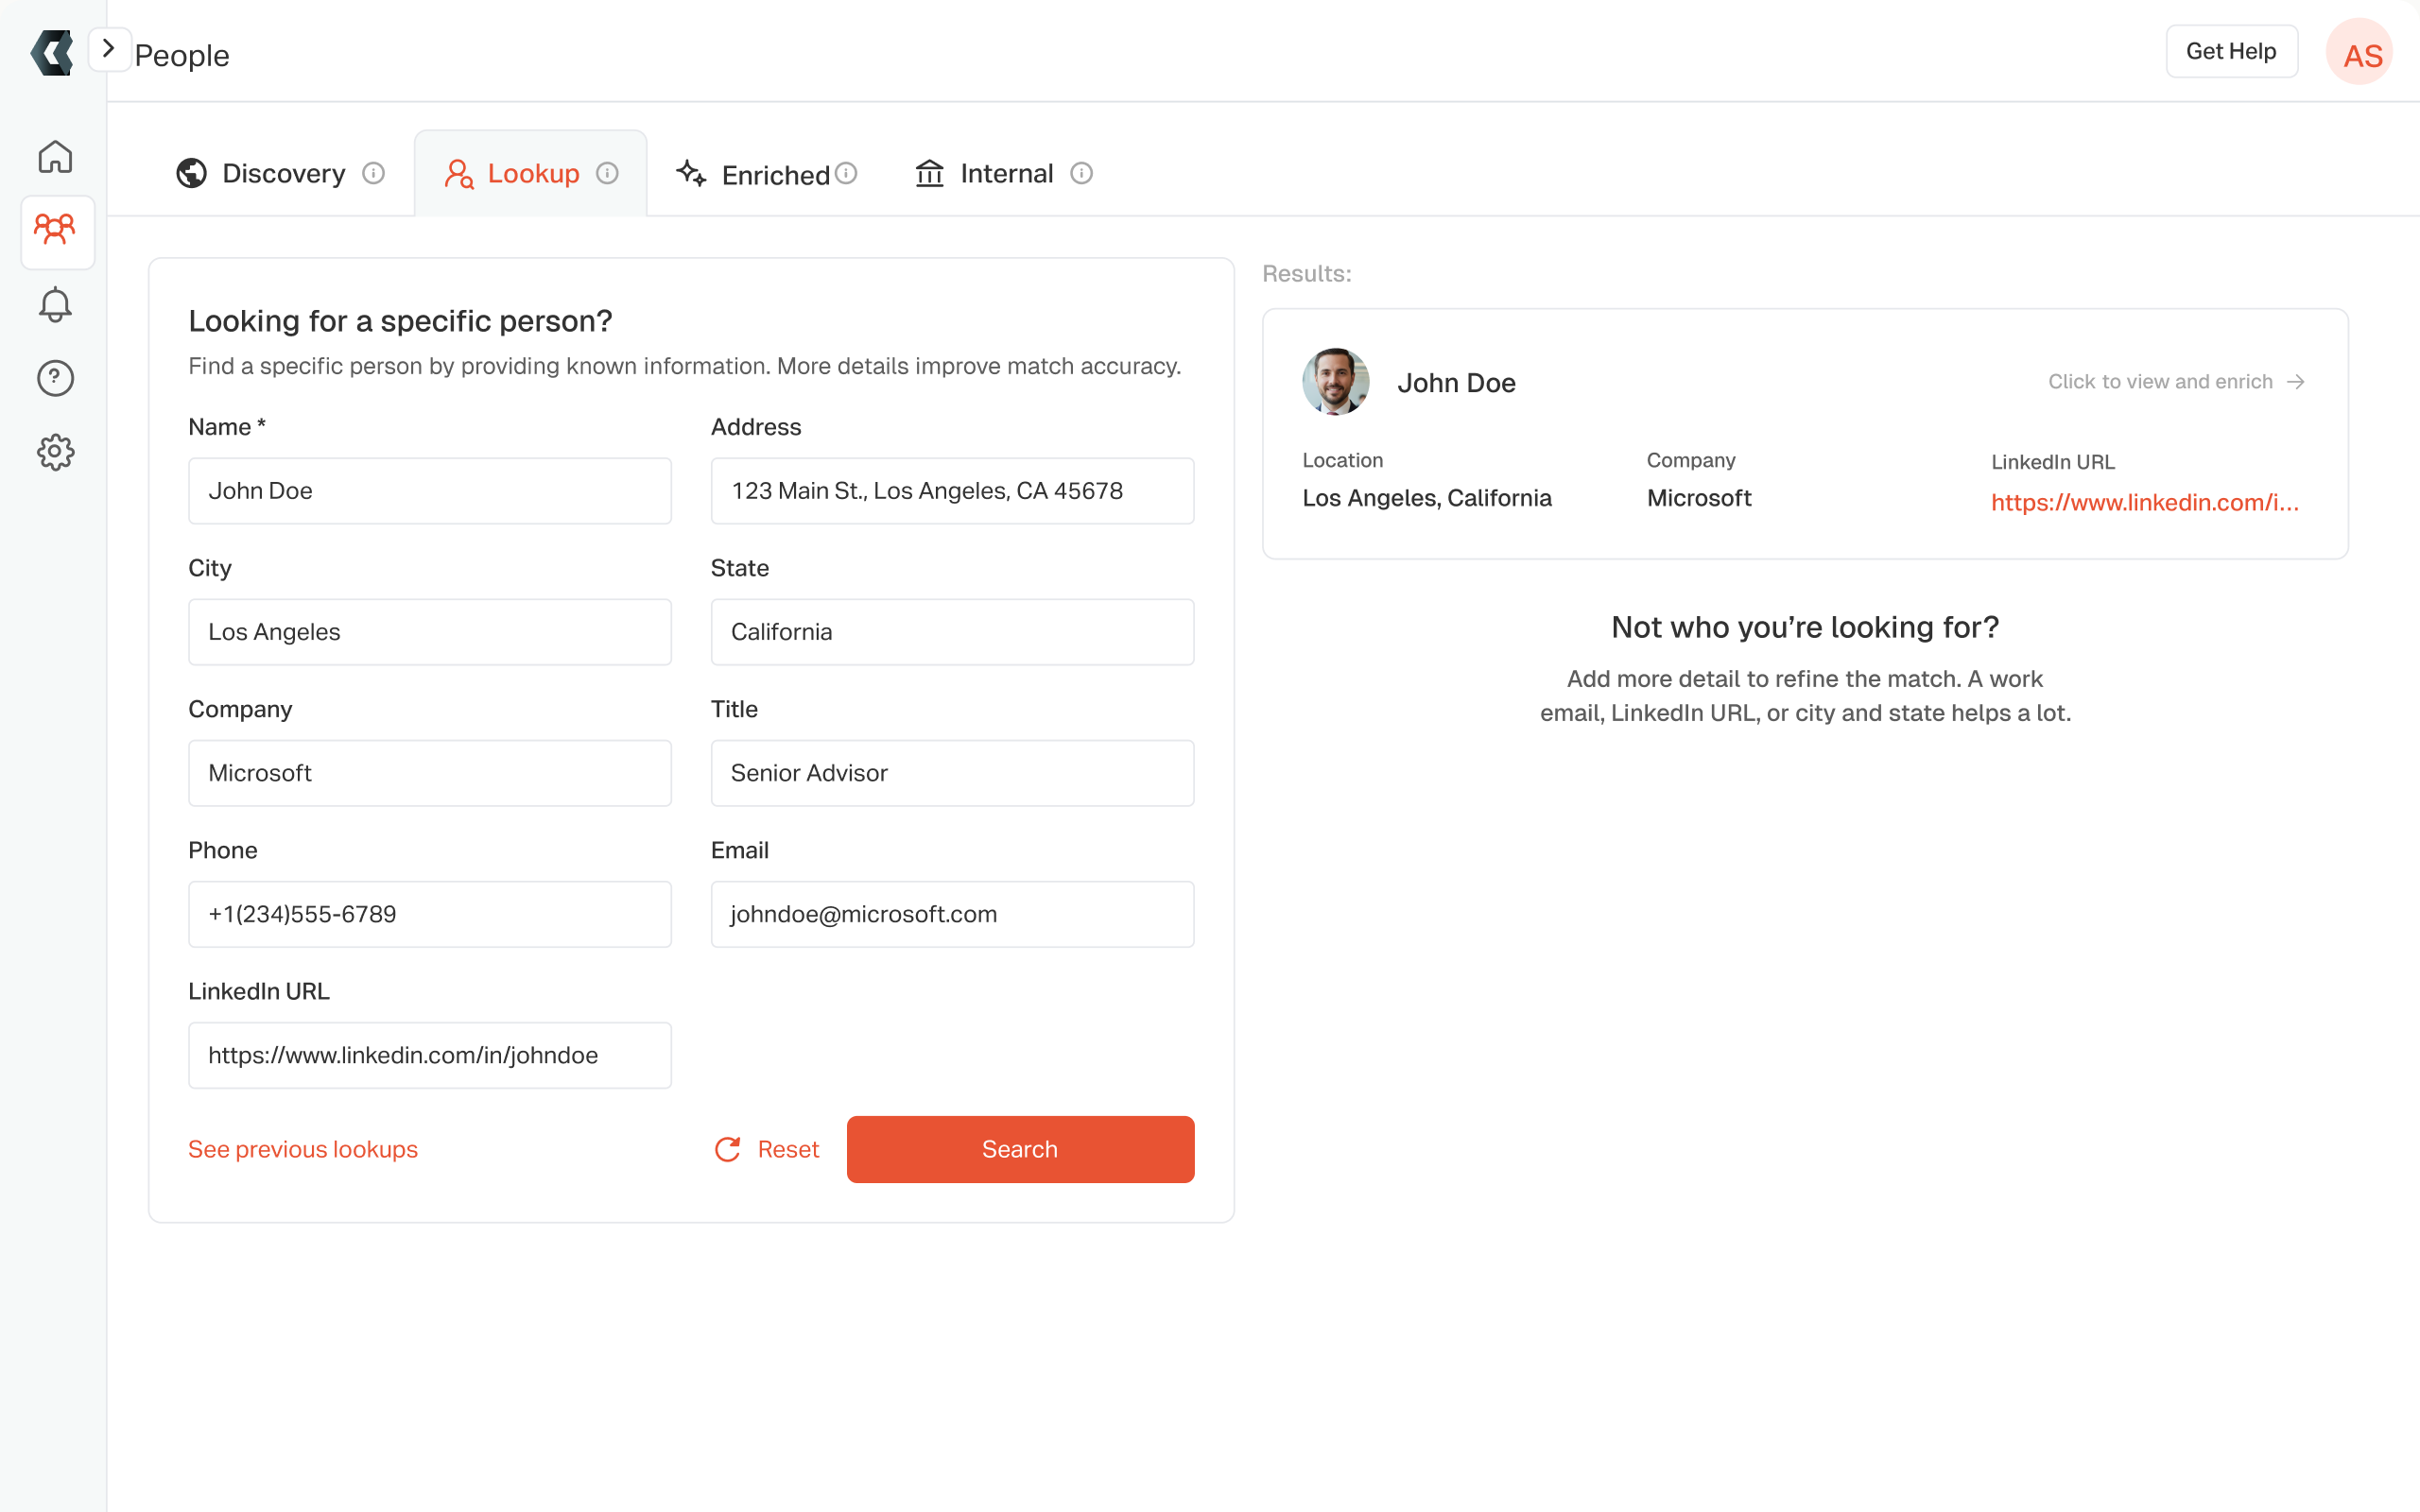Image resolution: width=2420 pixels, height=1512 pixels.
Task: Show info tooltip next to Lookup
Action: (x=608, y=173)
